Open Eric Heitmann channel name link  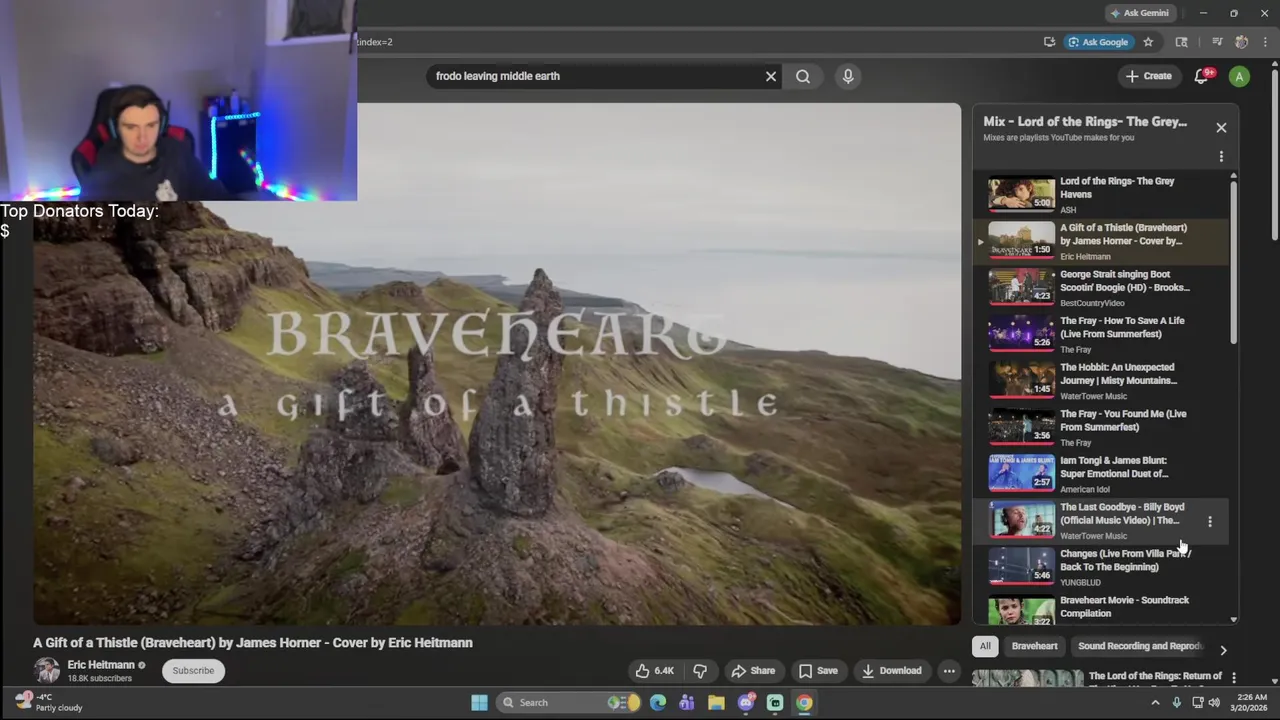point(101,665)
